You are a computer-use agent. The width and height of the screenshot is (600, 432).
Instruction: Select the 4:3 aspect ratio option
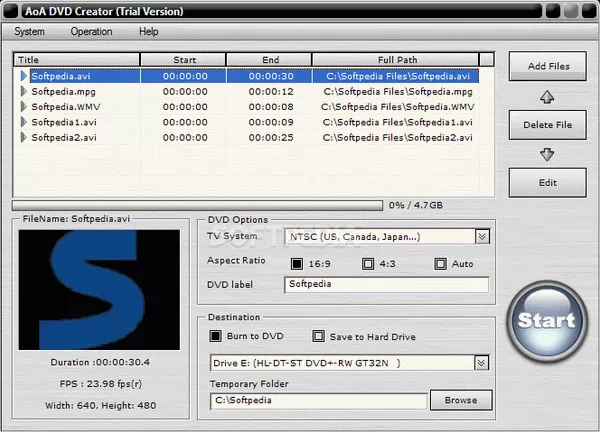point(368,264)
